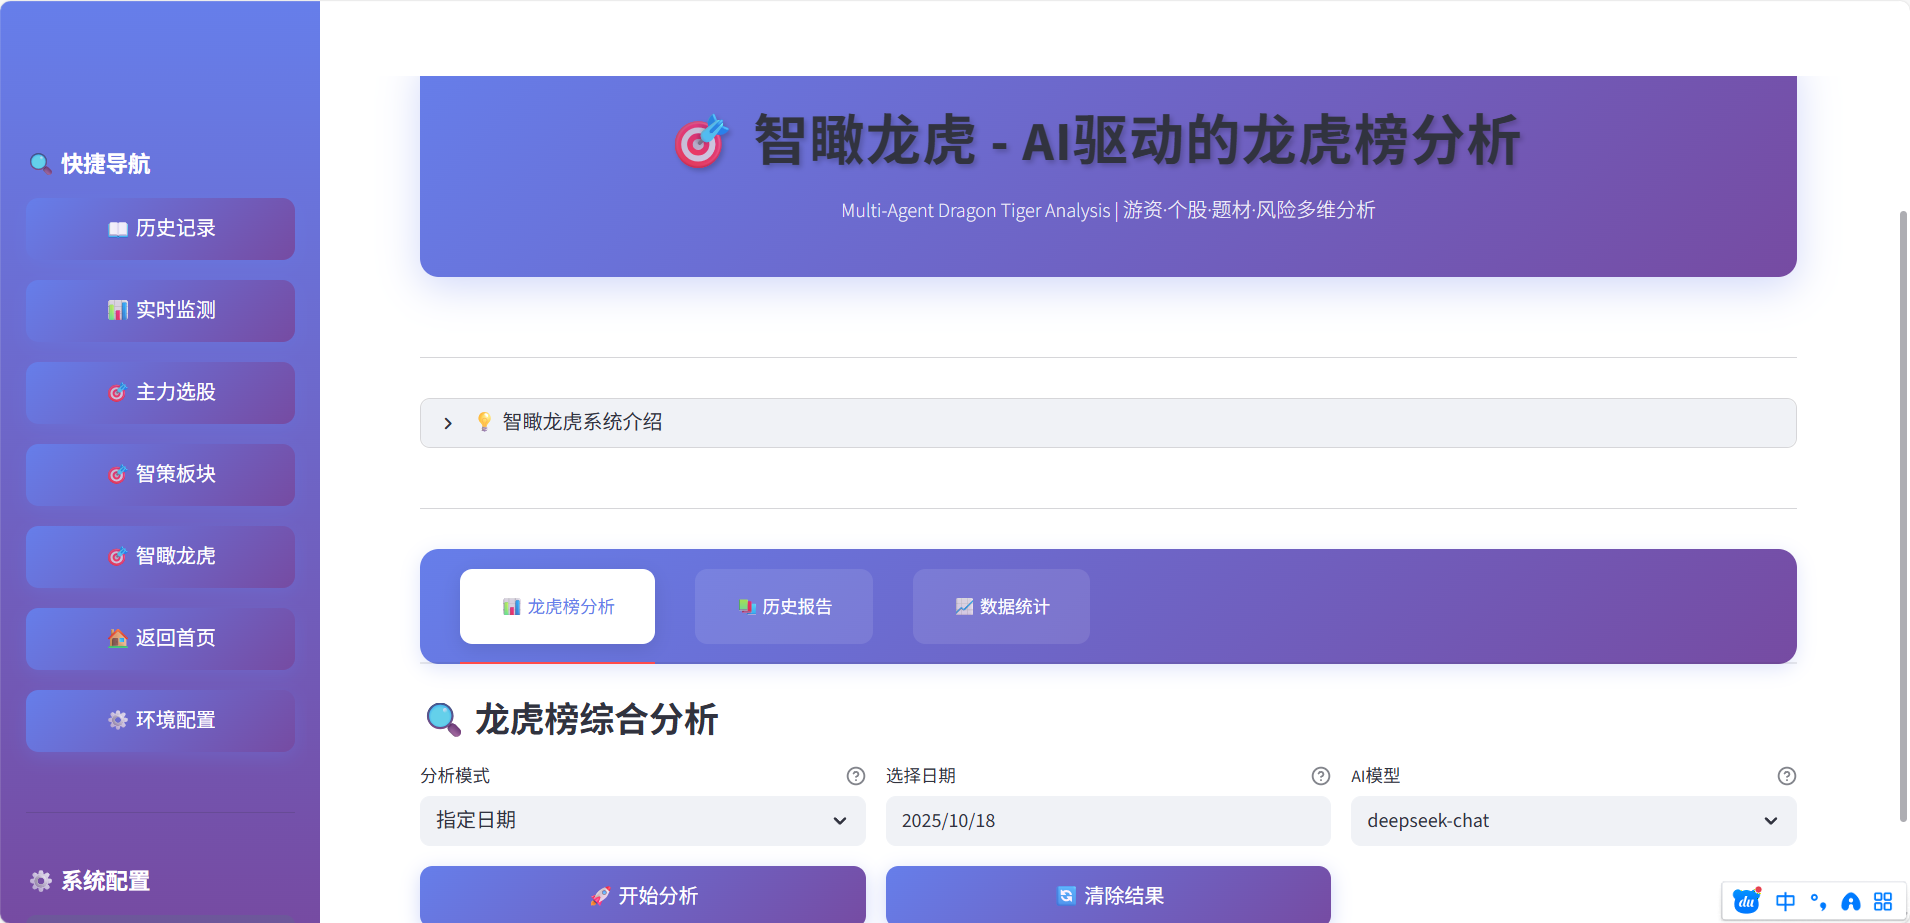Click the input method grid toolbox icon
The image size is (1910, 923).
click(x=1883, y=901)
